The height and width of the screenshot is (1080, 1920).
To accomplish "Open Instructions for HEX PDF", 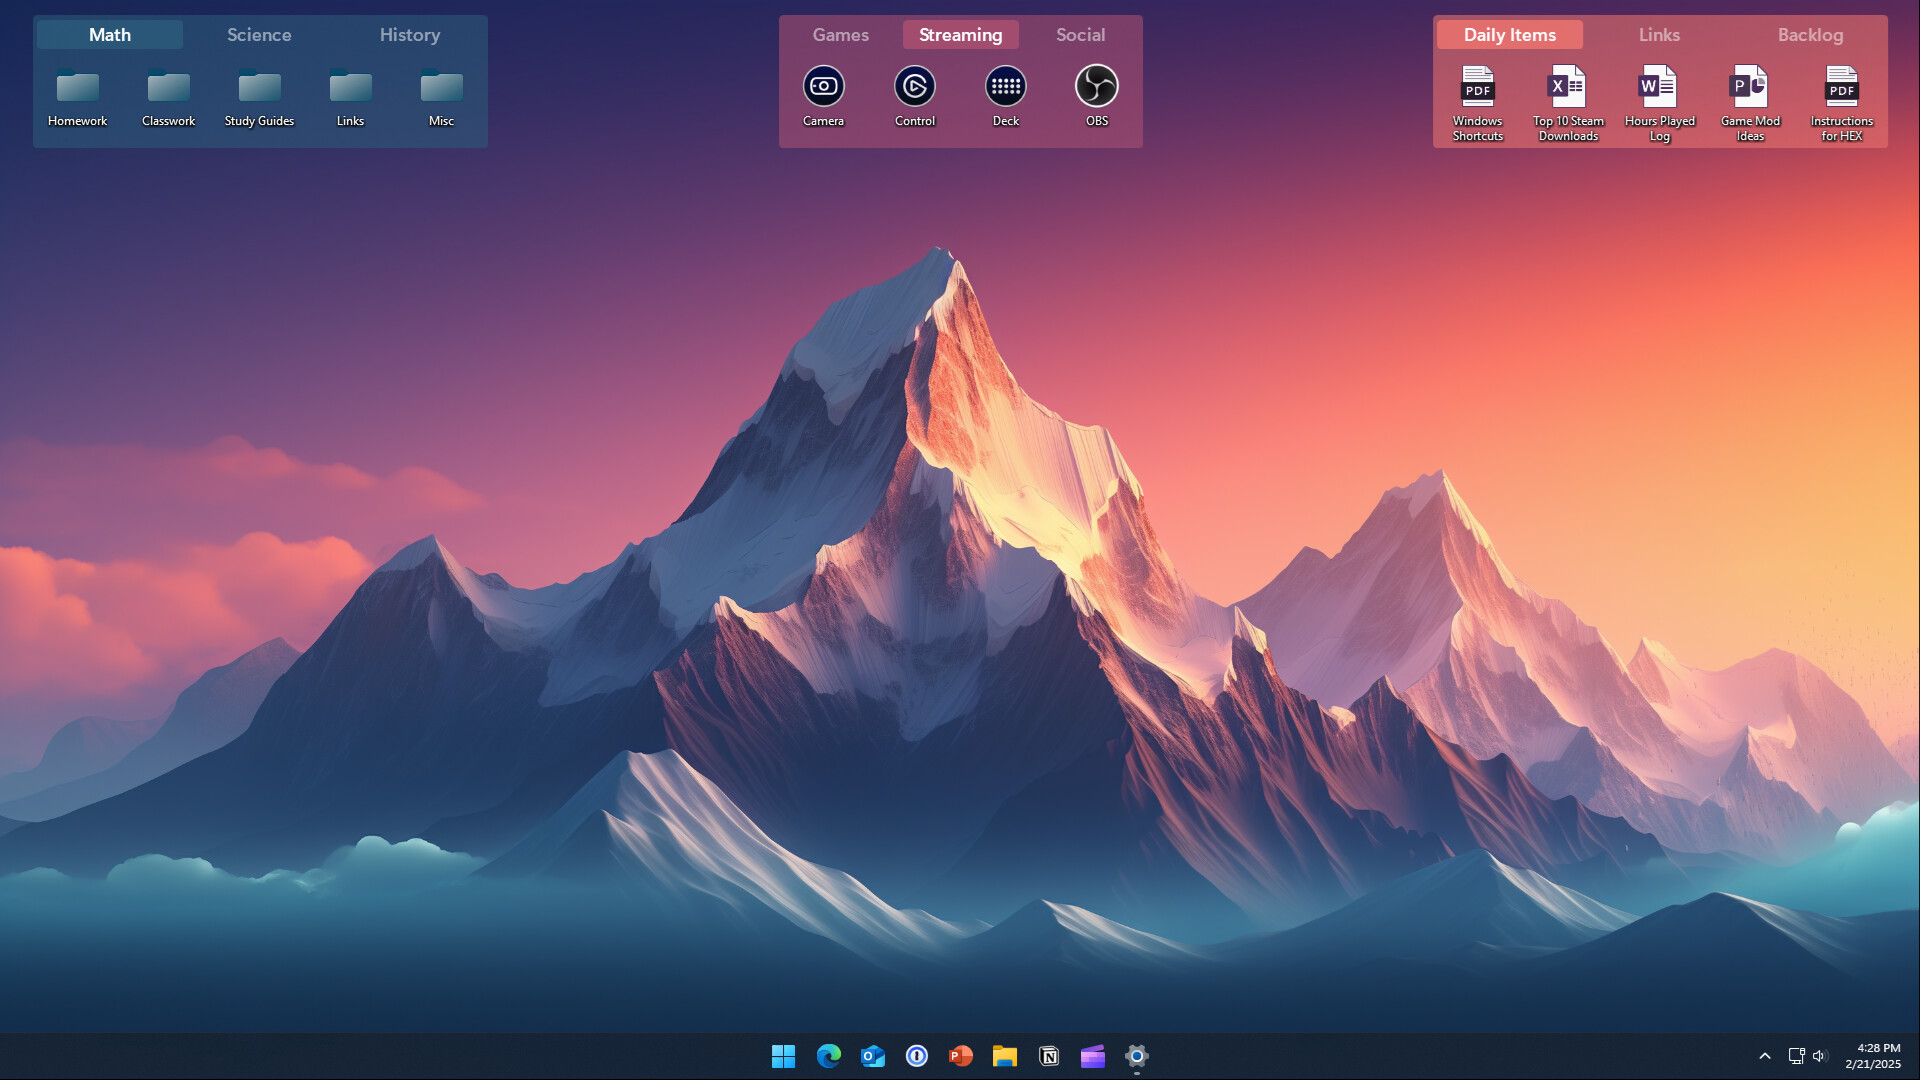I will 1841,88.
